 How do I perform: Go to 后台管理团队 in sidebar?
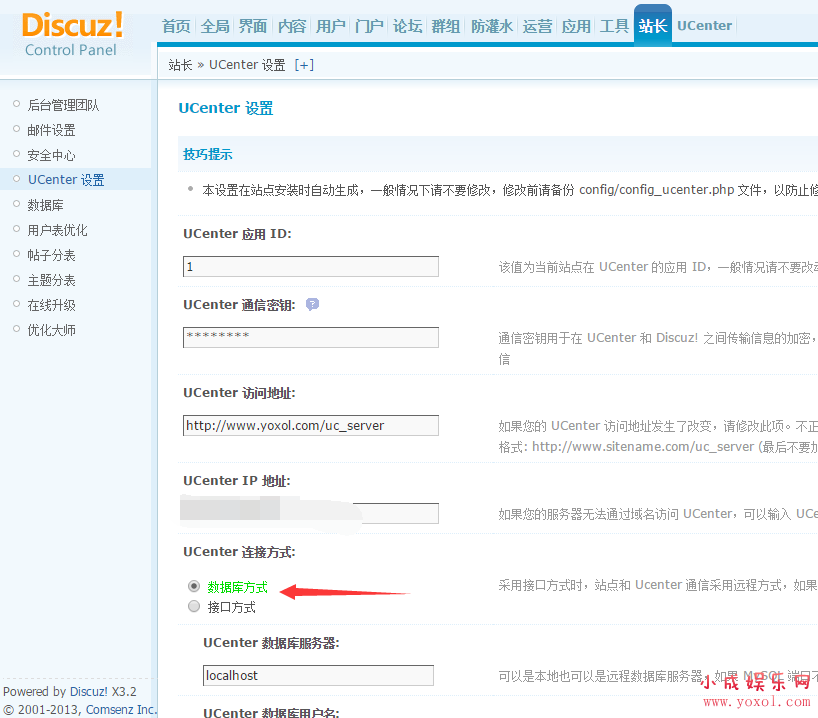coord(63,105)
